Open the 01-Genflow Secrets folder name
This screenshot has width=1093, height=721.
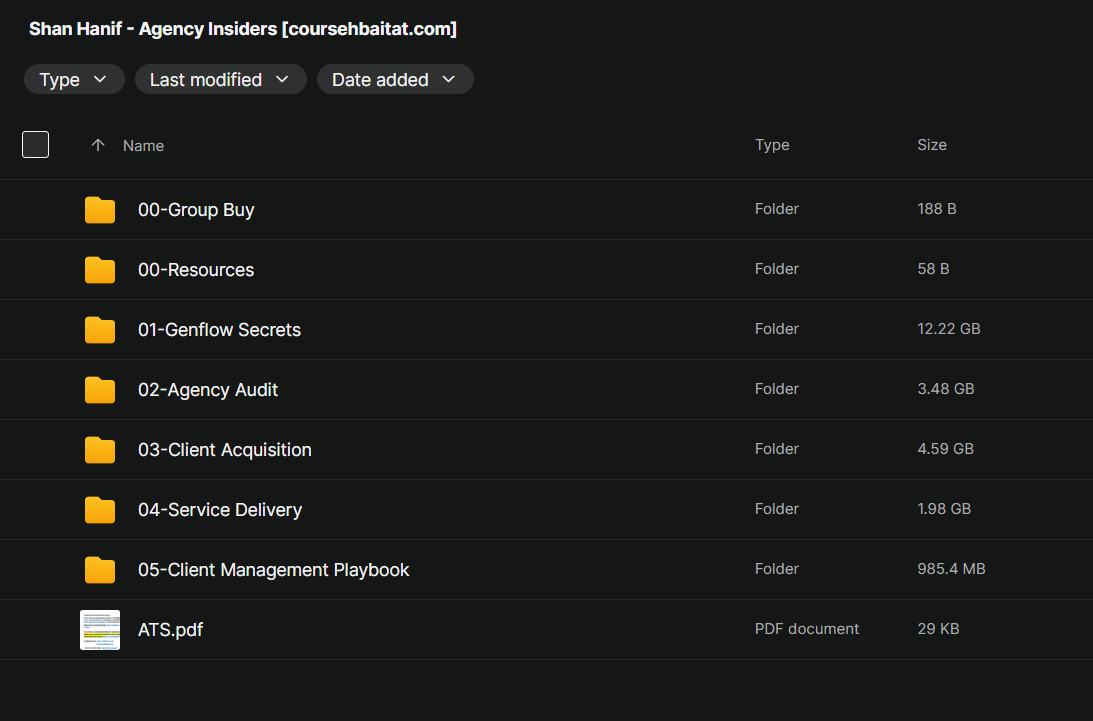[x=219, y=330]
